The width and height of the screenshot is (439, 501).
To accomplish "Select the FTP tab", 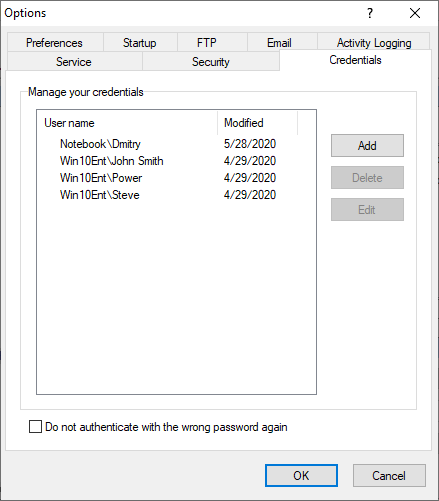I will coord(212,43).
